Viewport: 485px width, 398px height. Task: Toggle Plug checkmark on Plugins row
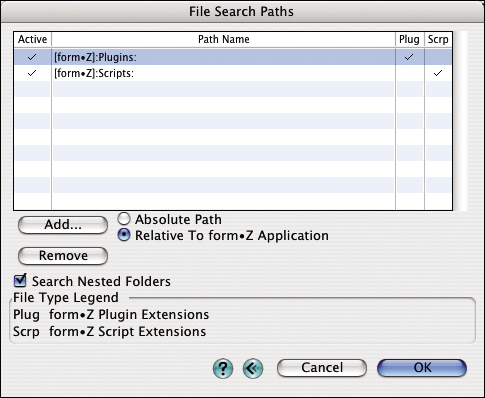click(x=409, y=57)
